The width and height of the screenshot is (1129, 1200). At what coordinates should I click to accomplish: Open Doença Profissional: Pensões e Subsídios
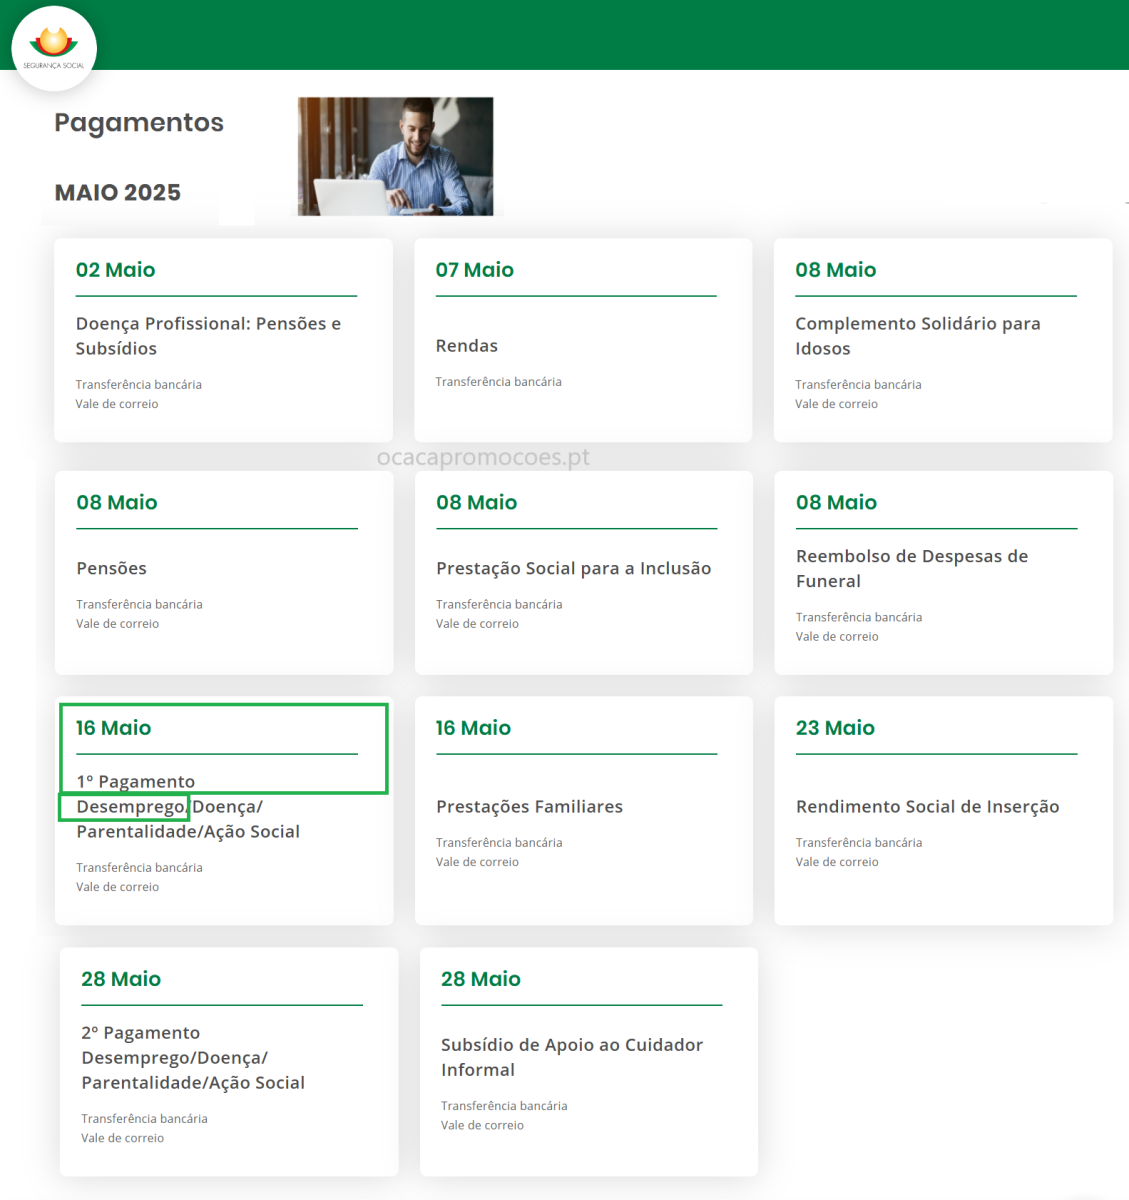pyautogui.click(x=208, y=336)
